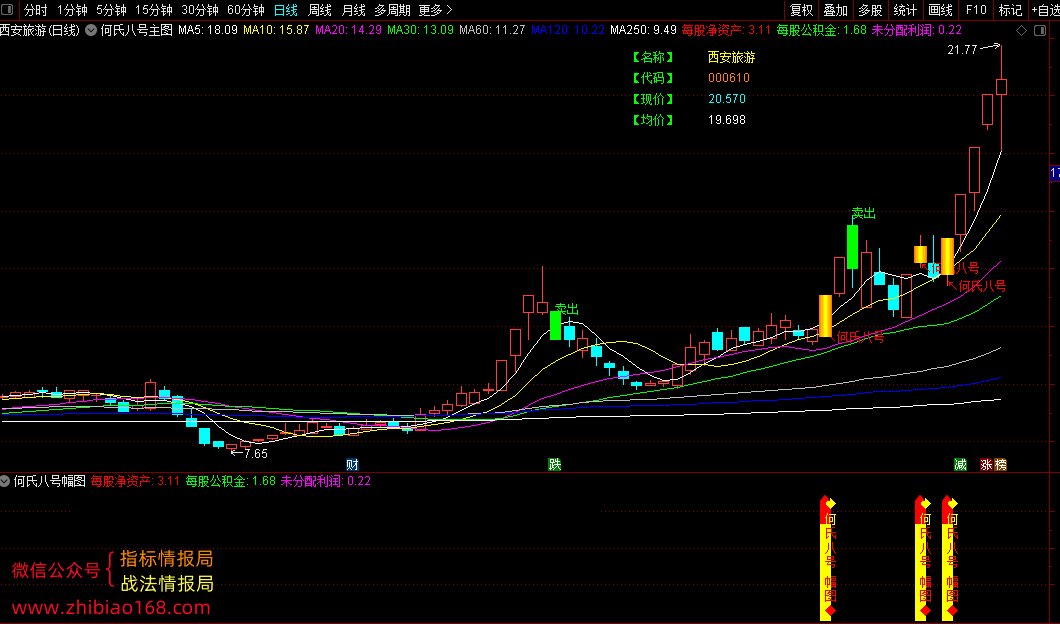1060x624 pixels.
Task: Click the window split icon at top-right
Action: coord(1040,30)
